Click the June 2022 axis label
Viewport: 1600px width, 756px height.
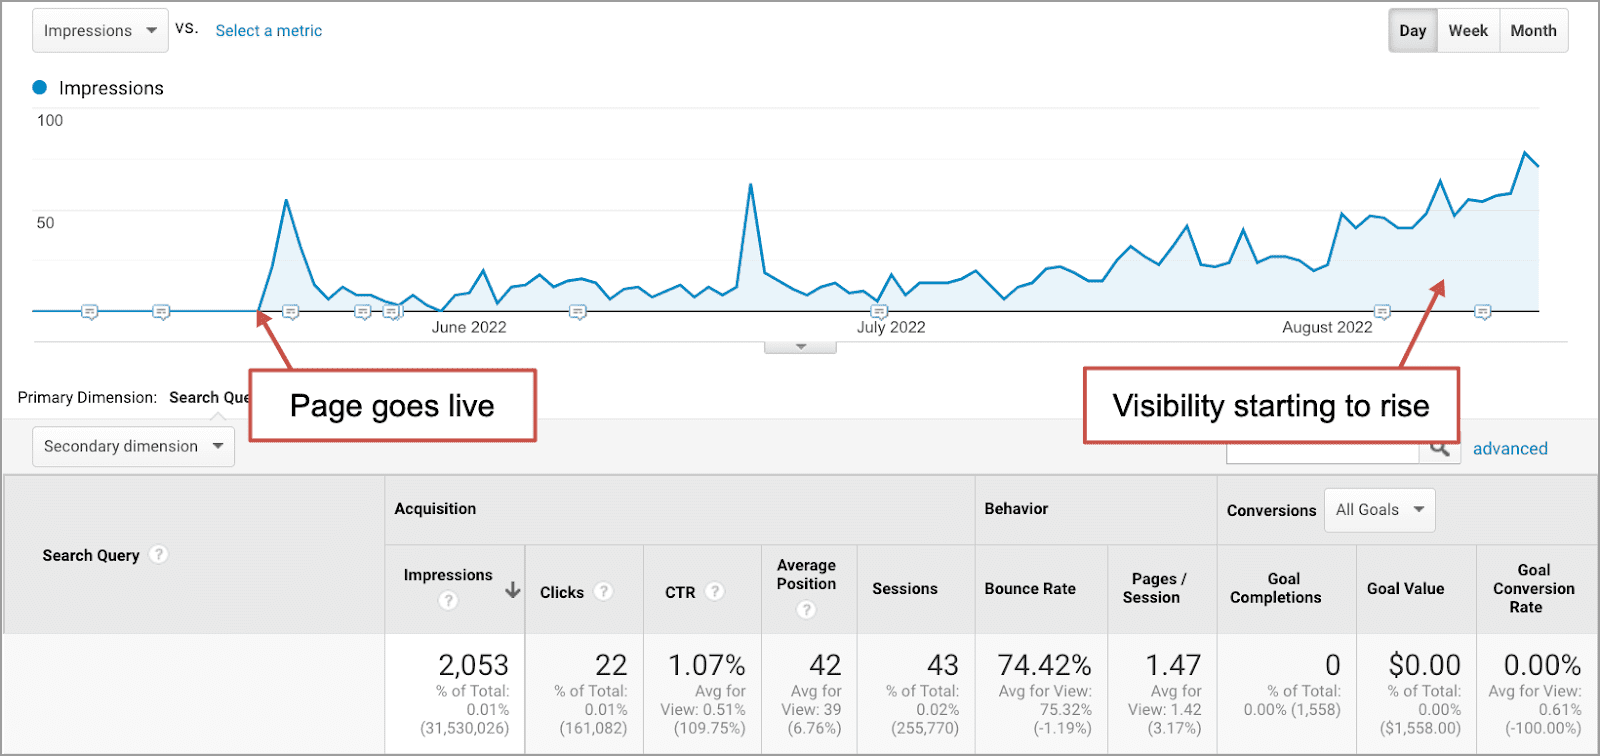point(469,327)
